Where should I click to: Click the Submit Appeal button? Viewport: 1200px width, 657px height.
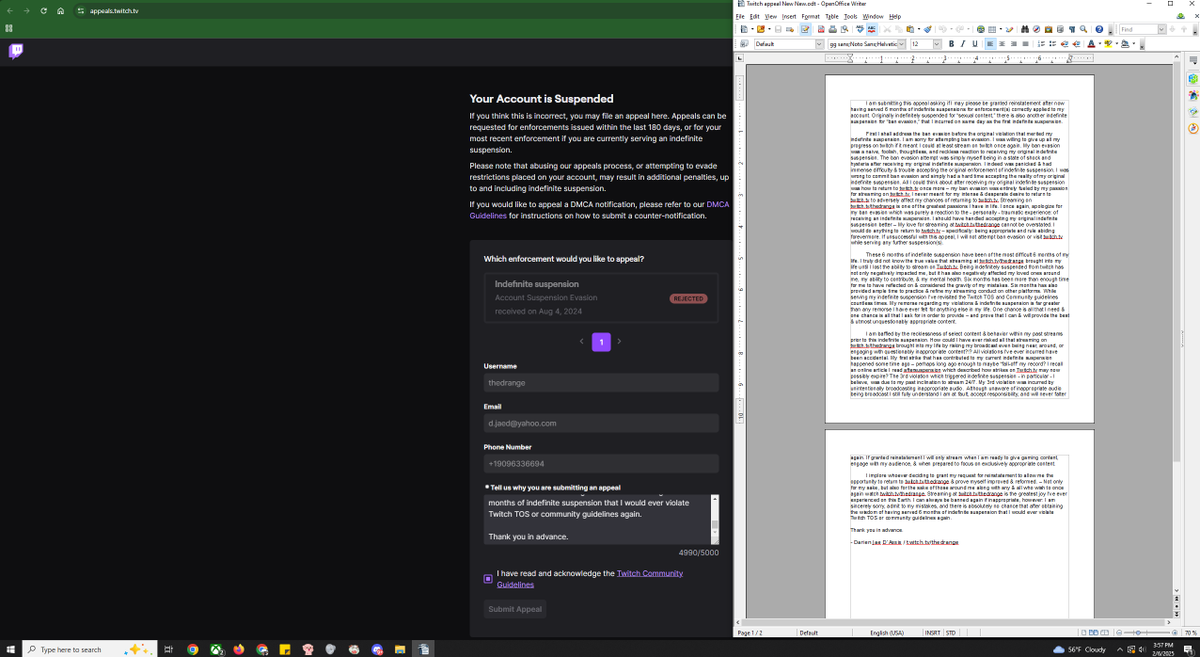[x=515, y=609]
